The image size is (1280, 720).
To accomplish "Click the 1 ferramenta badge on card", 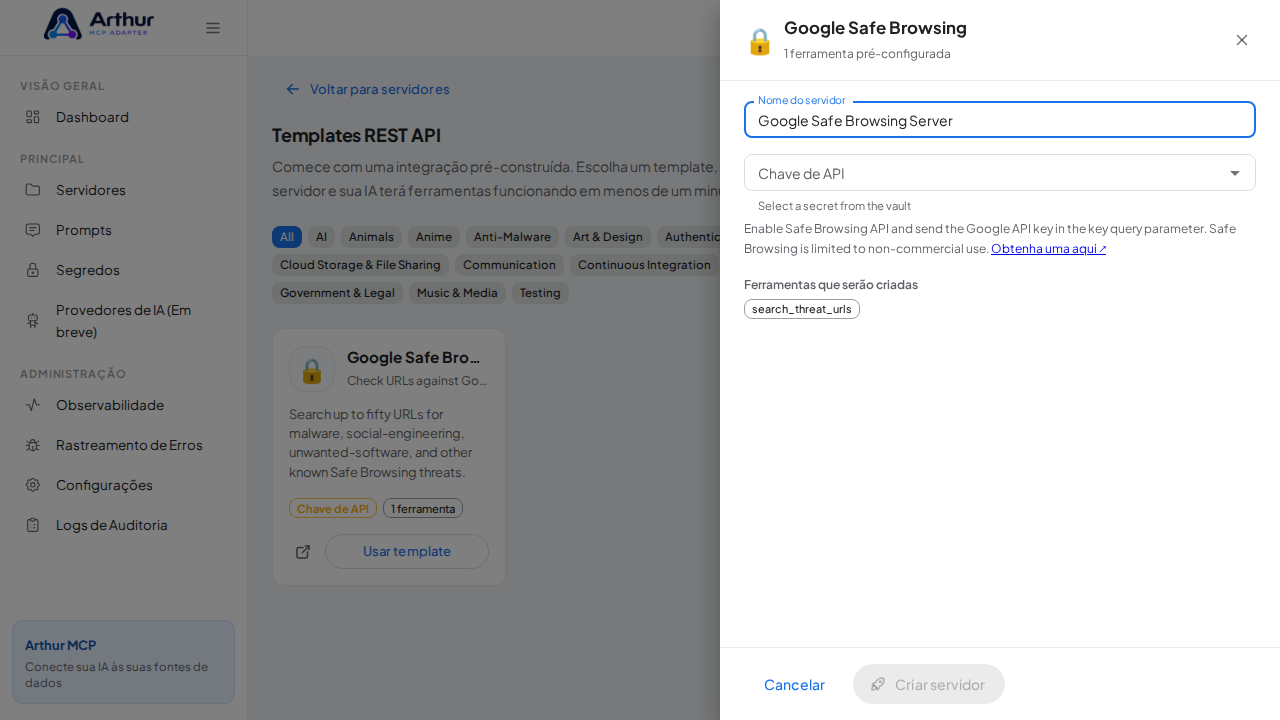I will coord(423,508).
